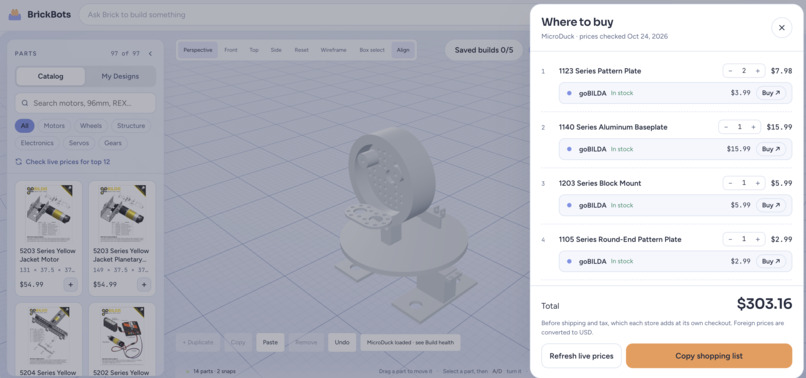This screenshot has width=806, height=378.
Task: Switch to the Catalog tab
Action: 50,76
